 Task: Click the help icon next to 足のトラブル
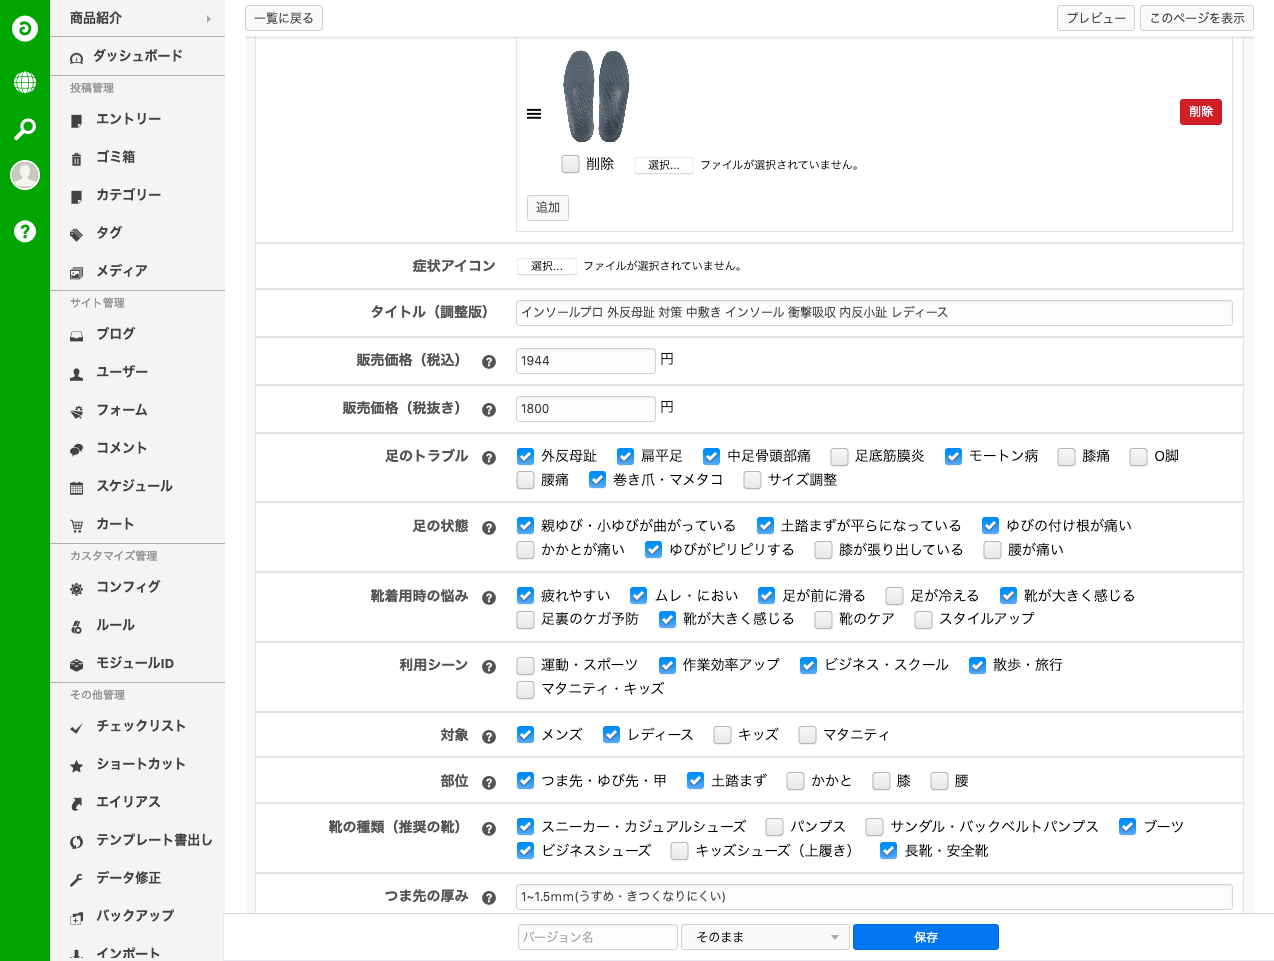[x=489, y=458]
